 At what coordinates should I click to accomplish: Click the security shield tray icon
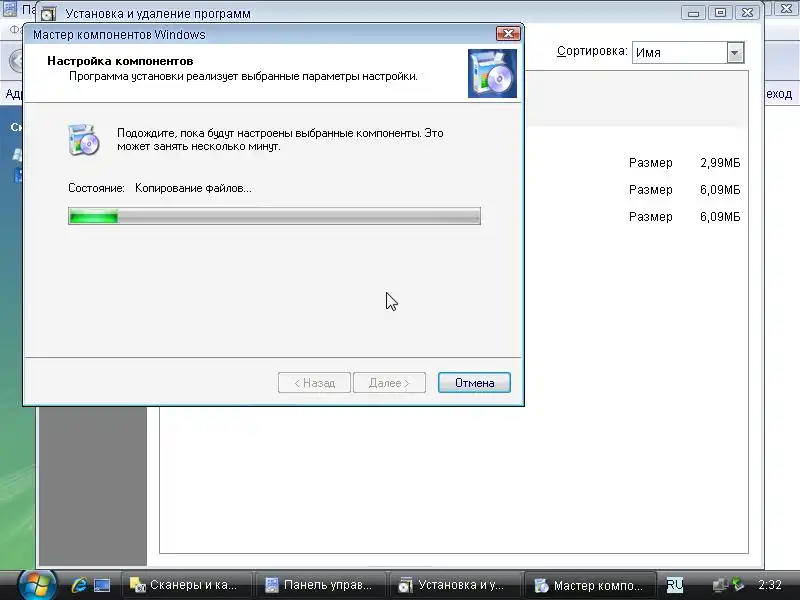pos(738,584)
